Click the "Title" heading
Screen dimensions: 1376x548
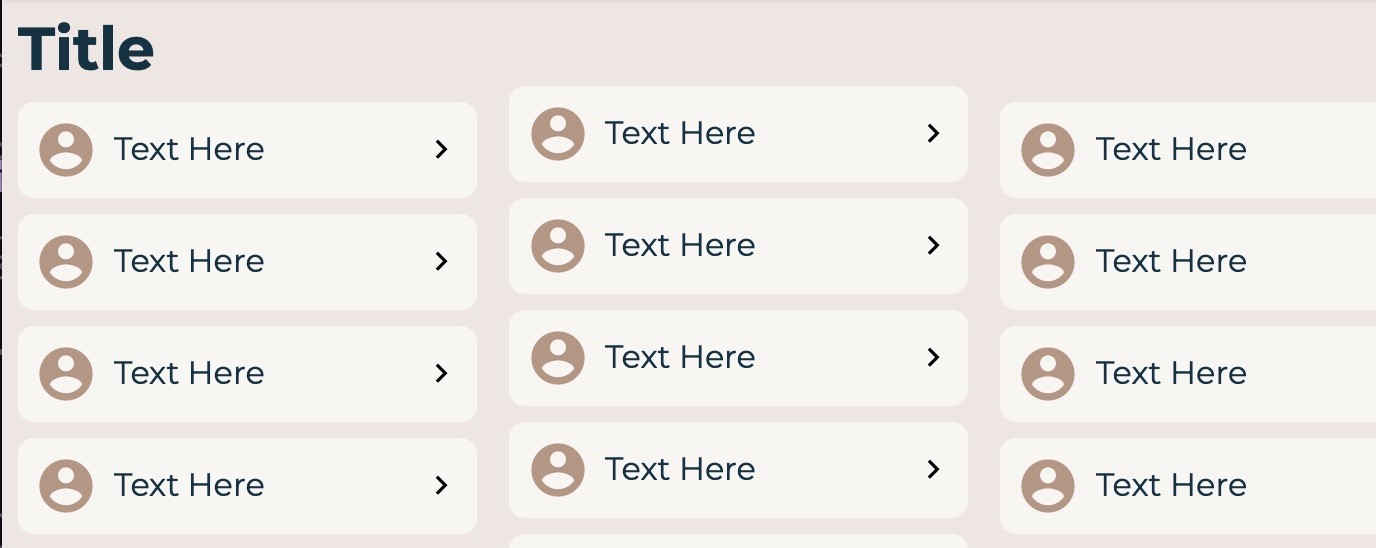pos(86,48)
